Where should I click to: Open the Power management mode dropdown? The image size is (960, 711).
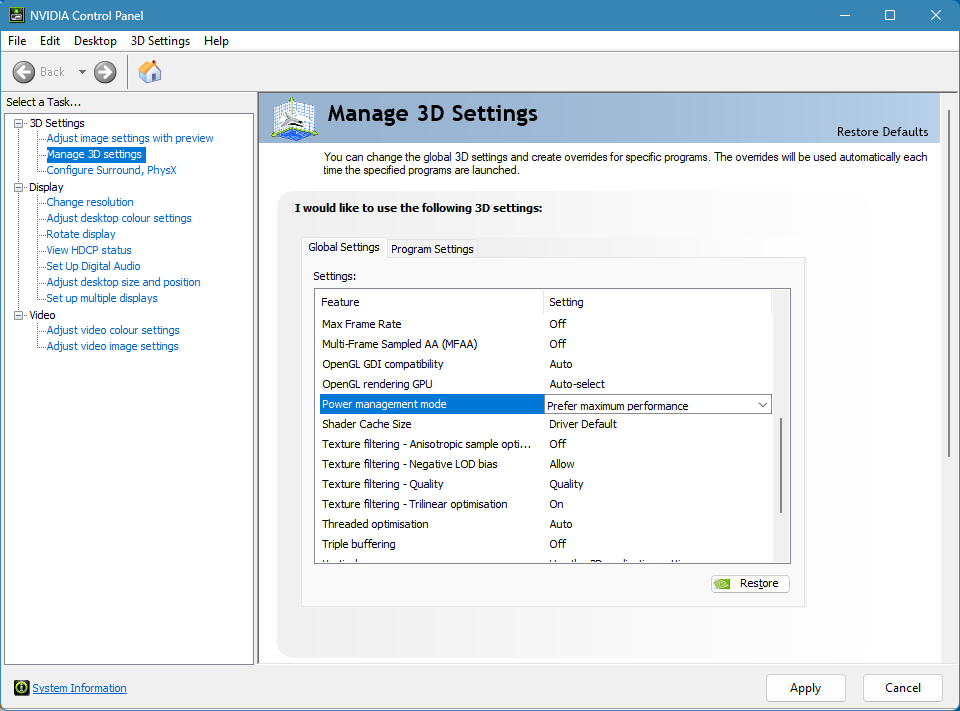coord(762,405)
